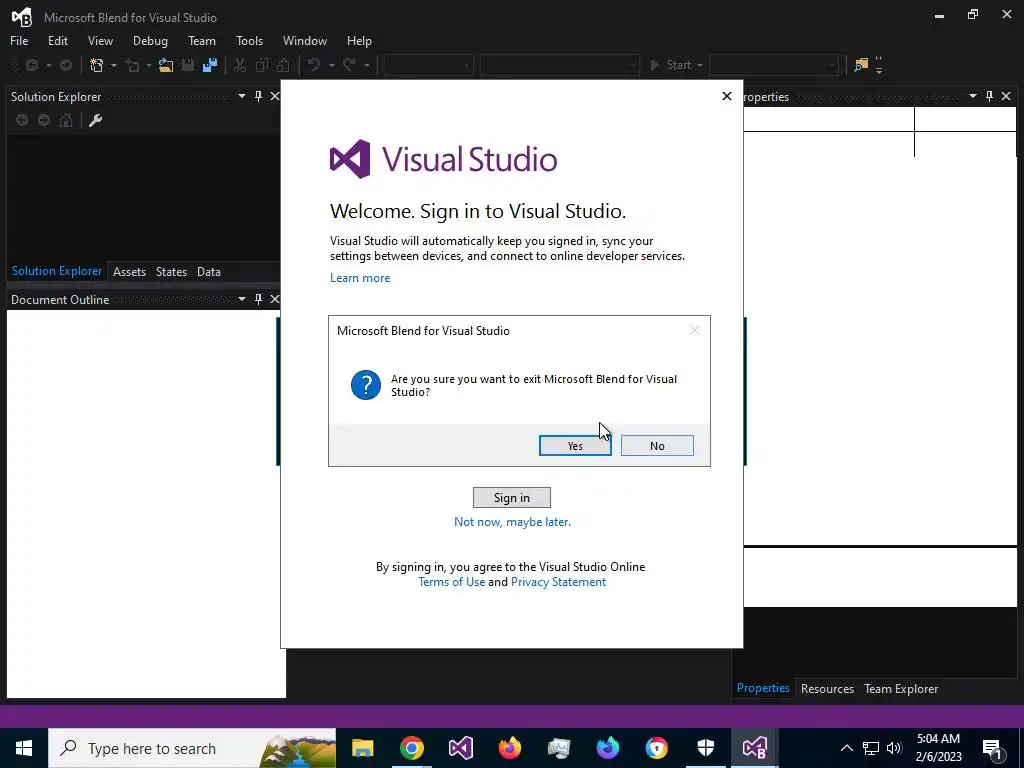Click the Save All icon in toolbar
Image resolution: width=1024 pixels, height=768 pixels.
click(x=210, y=65)
